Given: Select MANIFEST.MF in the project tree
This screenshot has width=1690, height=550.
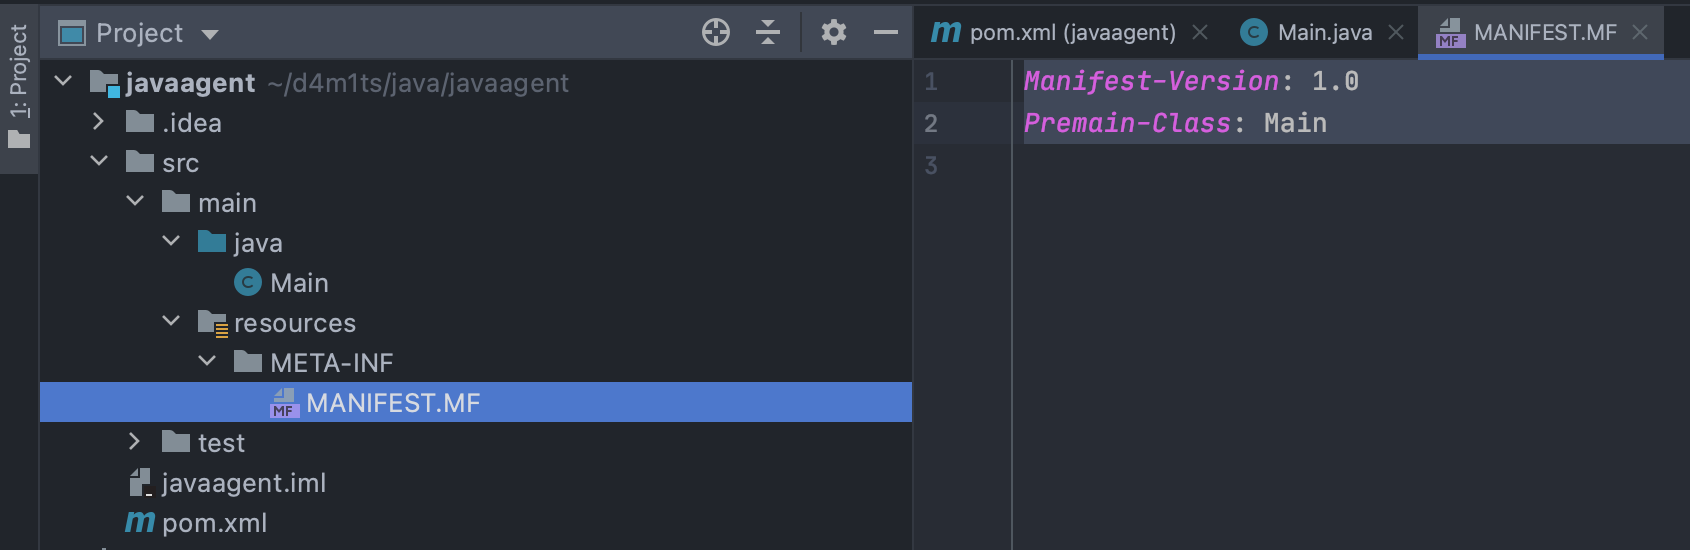Looking at the screenshot, I should point(392,403).
